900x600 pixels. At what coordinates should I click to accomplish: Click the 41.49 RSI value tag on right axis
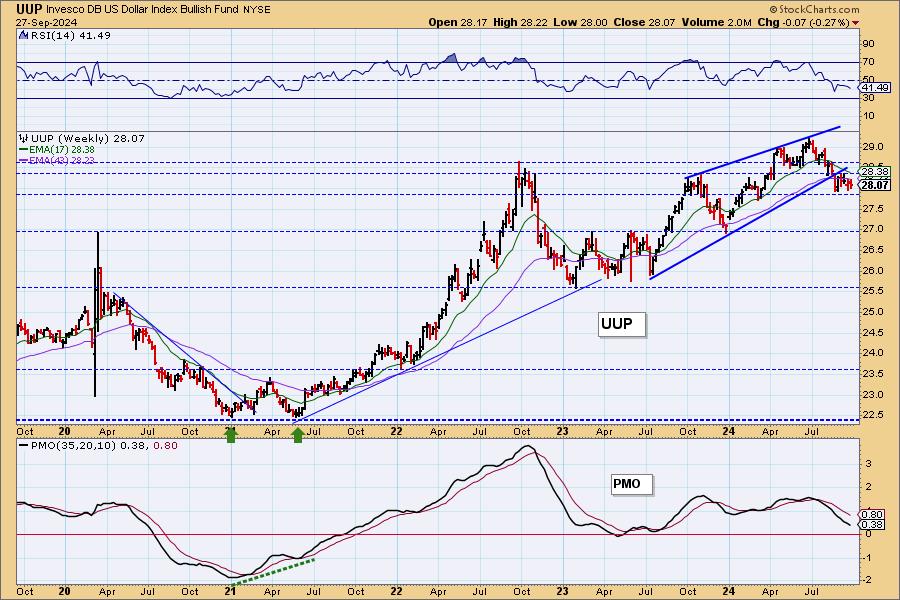click(x=876, y=87)
